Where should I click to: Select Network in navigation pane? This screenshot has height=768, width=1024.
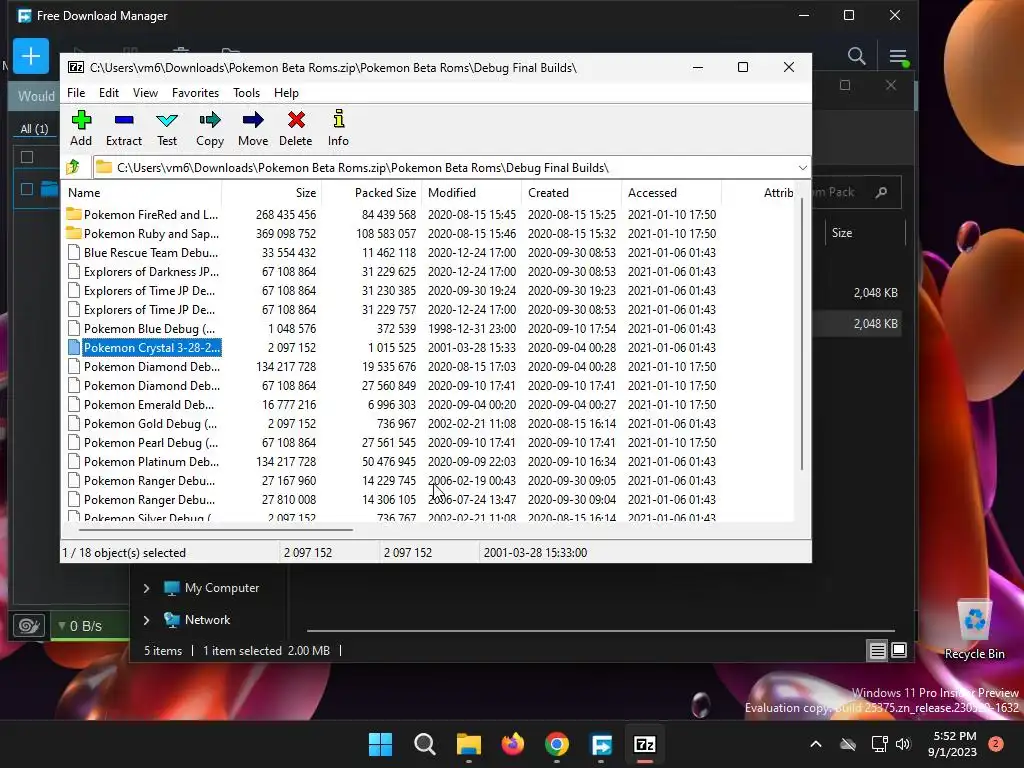coord(197,620)
